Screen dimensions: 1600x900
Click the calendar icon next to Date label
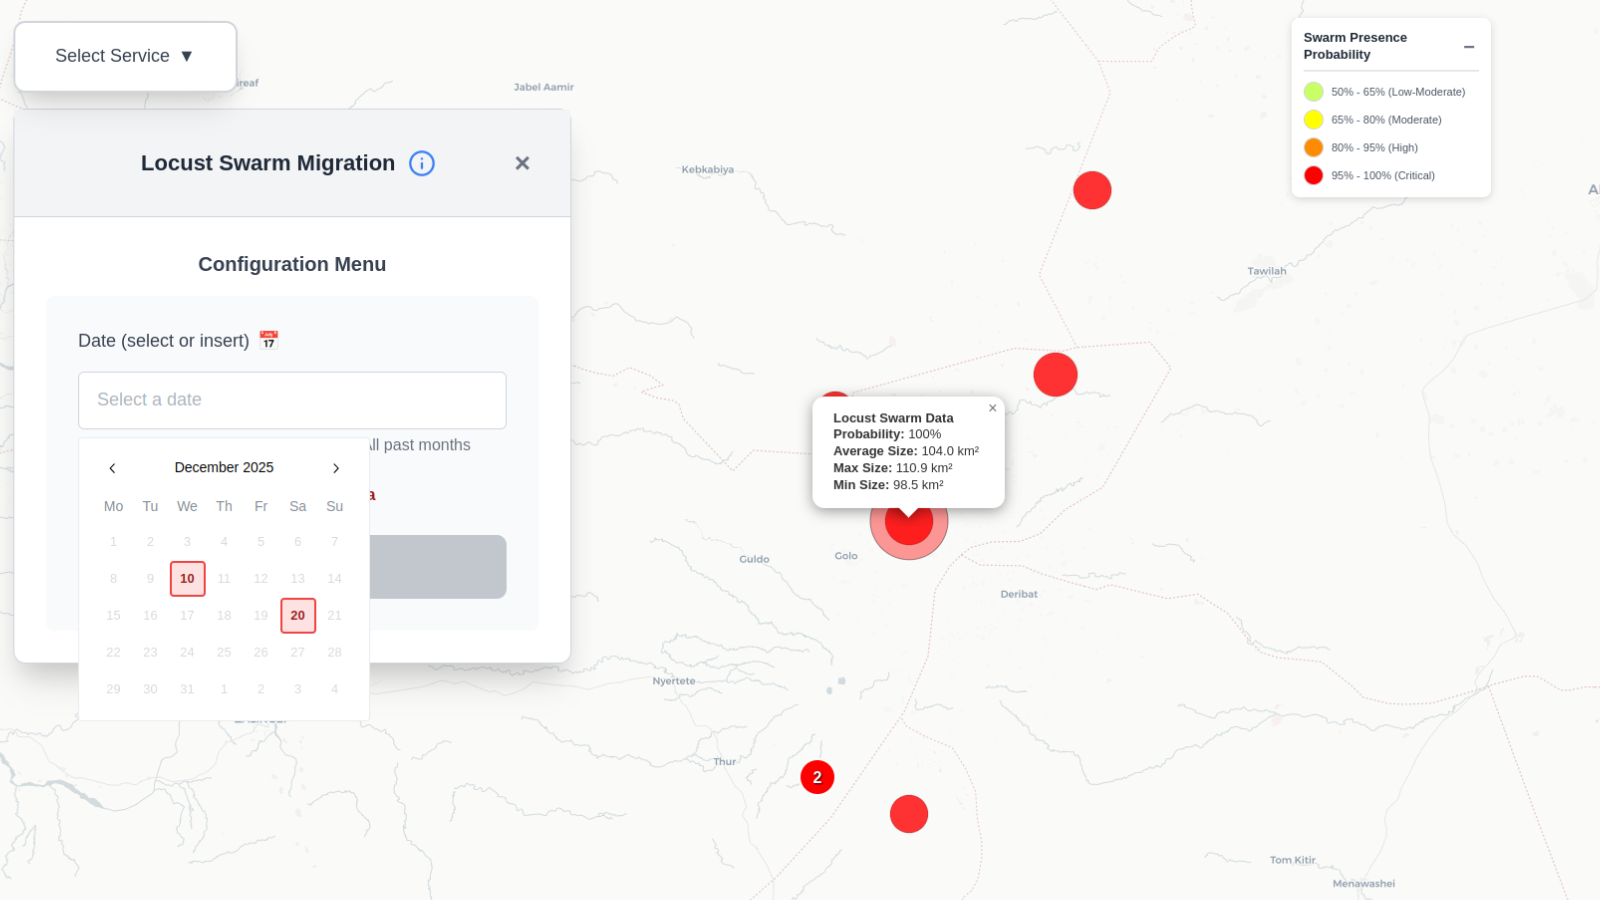coord(269,340)
